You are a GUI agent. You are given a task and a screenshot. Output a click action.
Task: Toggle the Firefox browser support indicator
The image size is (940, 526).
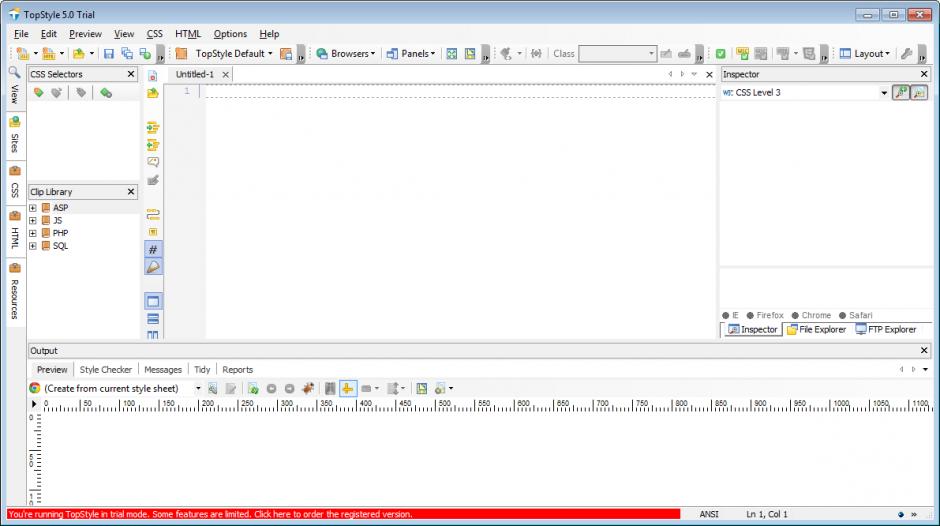[765, 315]
